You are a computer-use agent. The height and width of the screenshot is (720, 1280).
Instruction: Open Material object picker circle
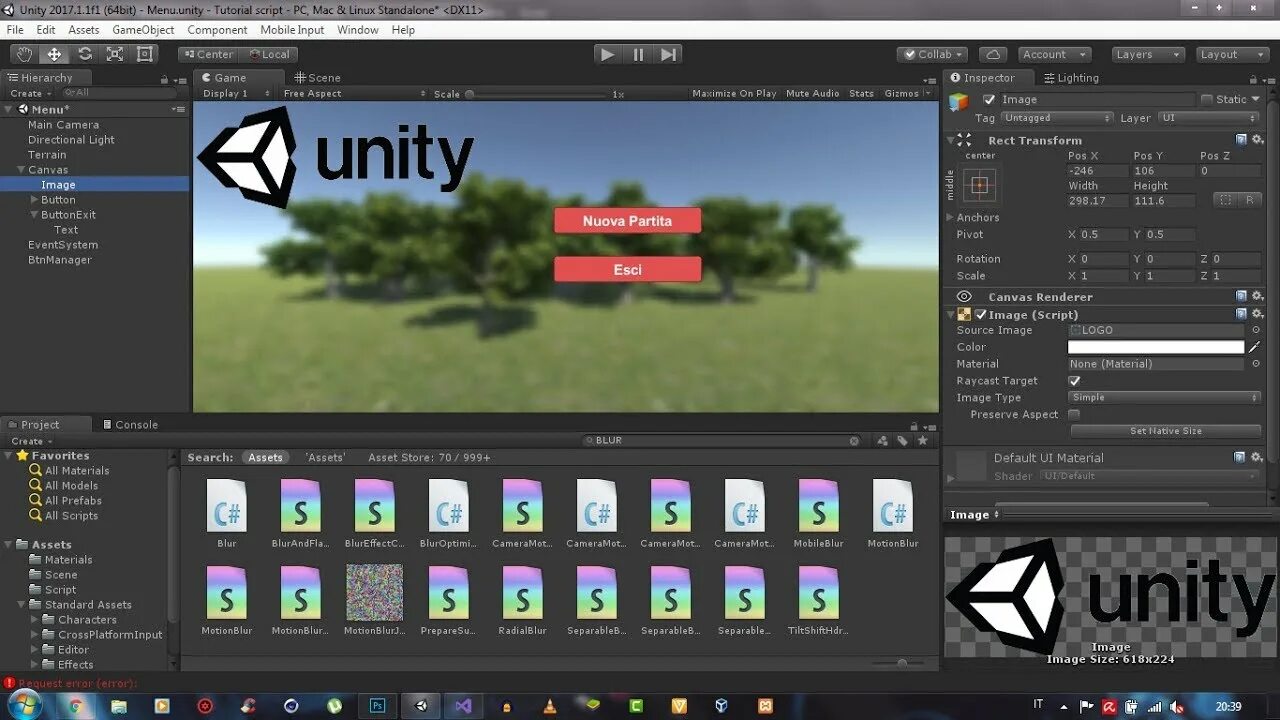[1256, 364]
